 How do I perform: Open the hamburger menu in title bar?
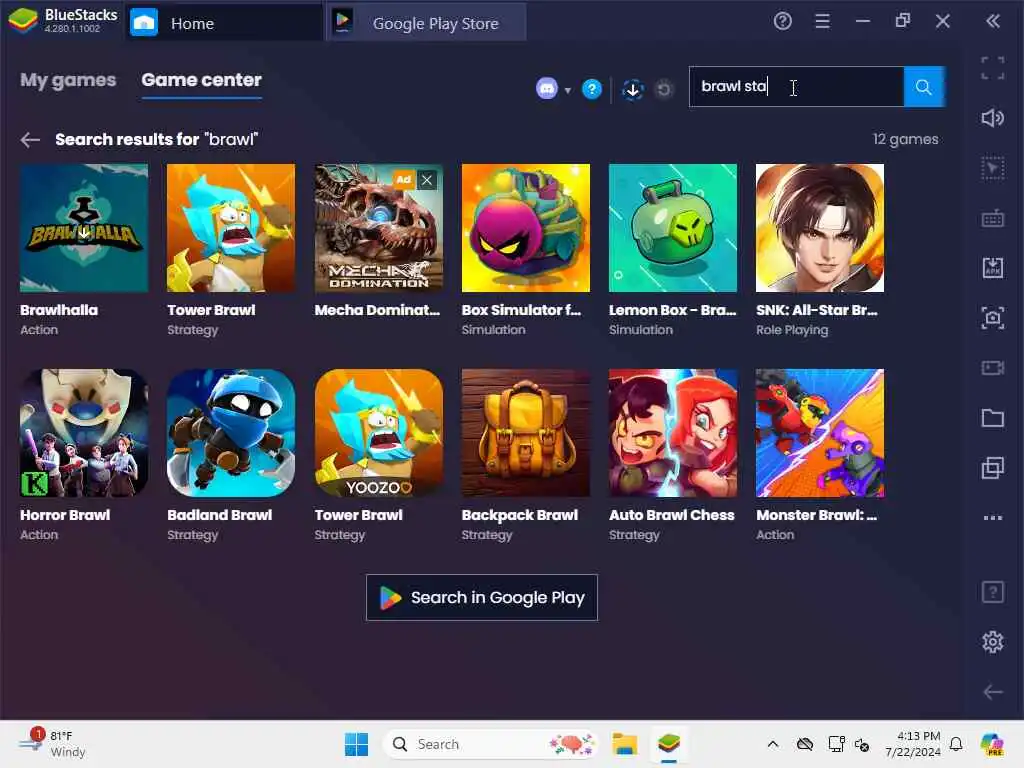click(822, 22)
